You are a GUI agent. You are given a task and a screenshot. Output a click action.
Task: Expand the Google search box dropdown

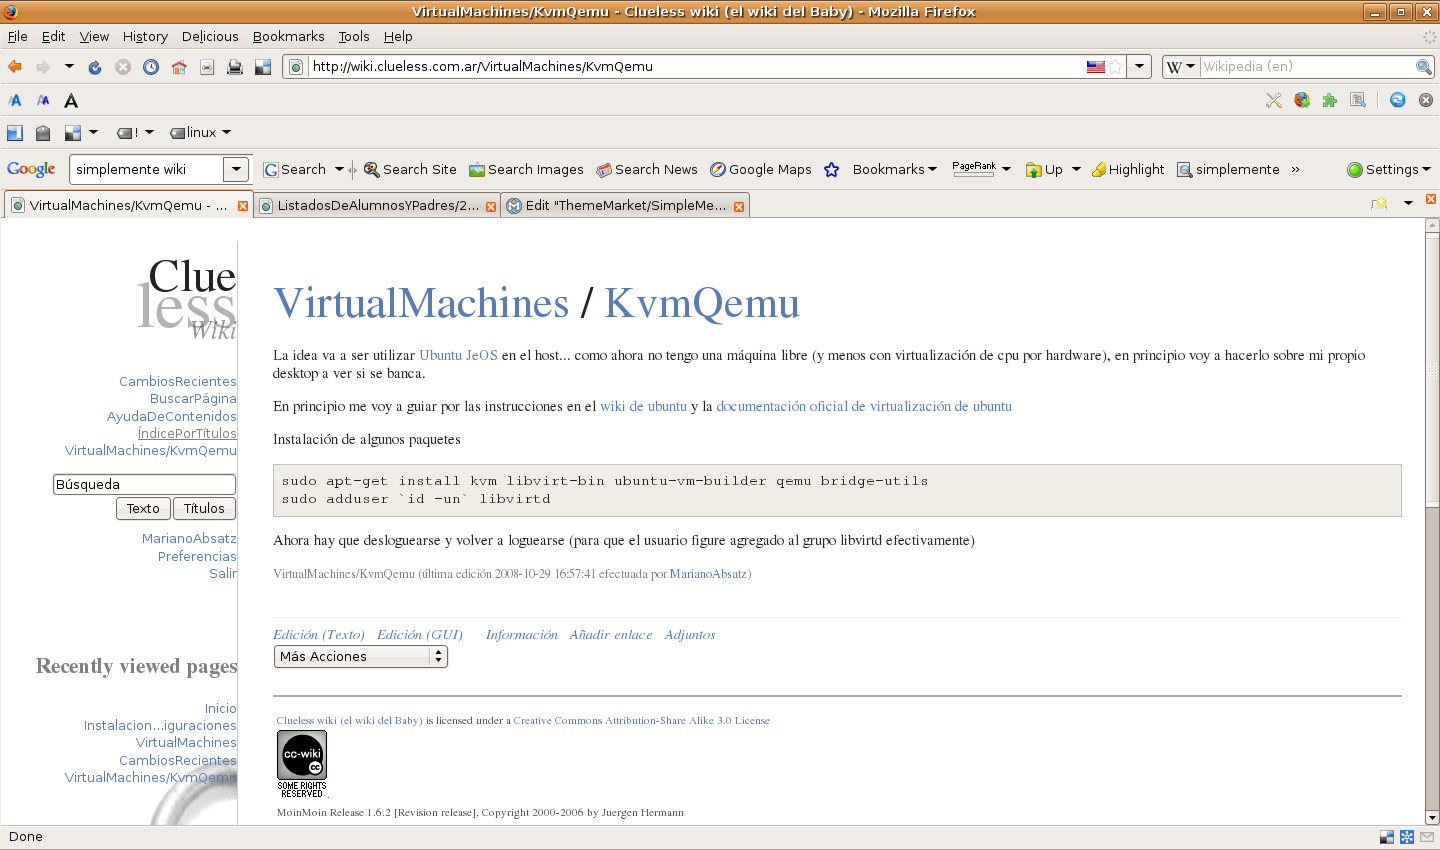coord(236,170)
